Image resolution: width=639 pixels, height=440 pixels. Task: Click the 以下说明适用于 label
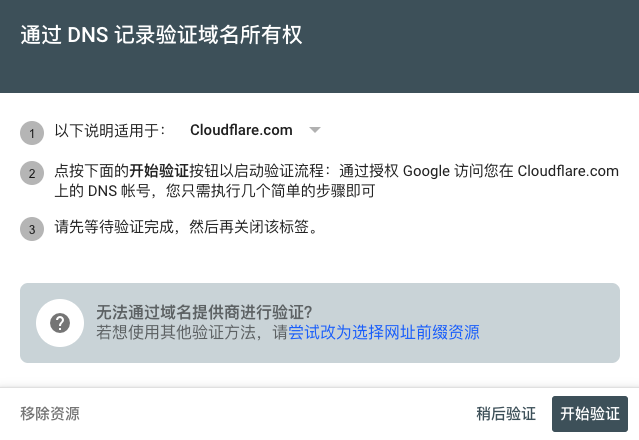tap(110, 130)
